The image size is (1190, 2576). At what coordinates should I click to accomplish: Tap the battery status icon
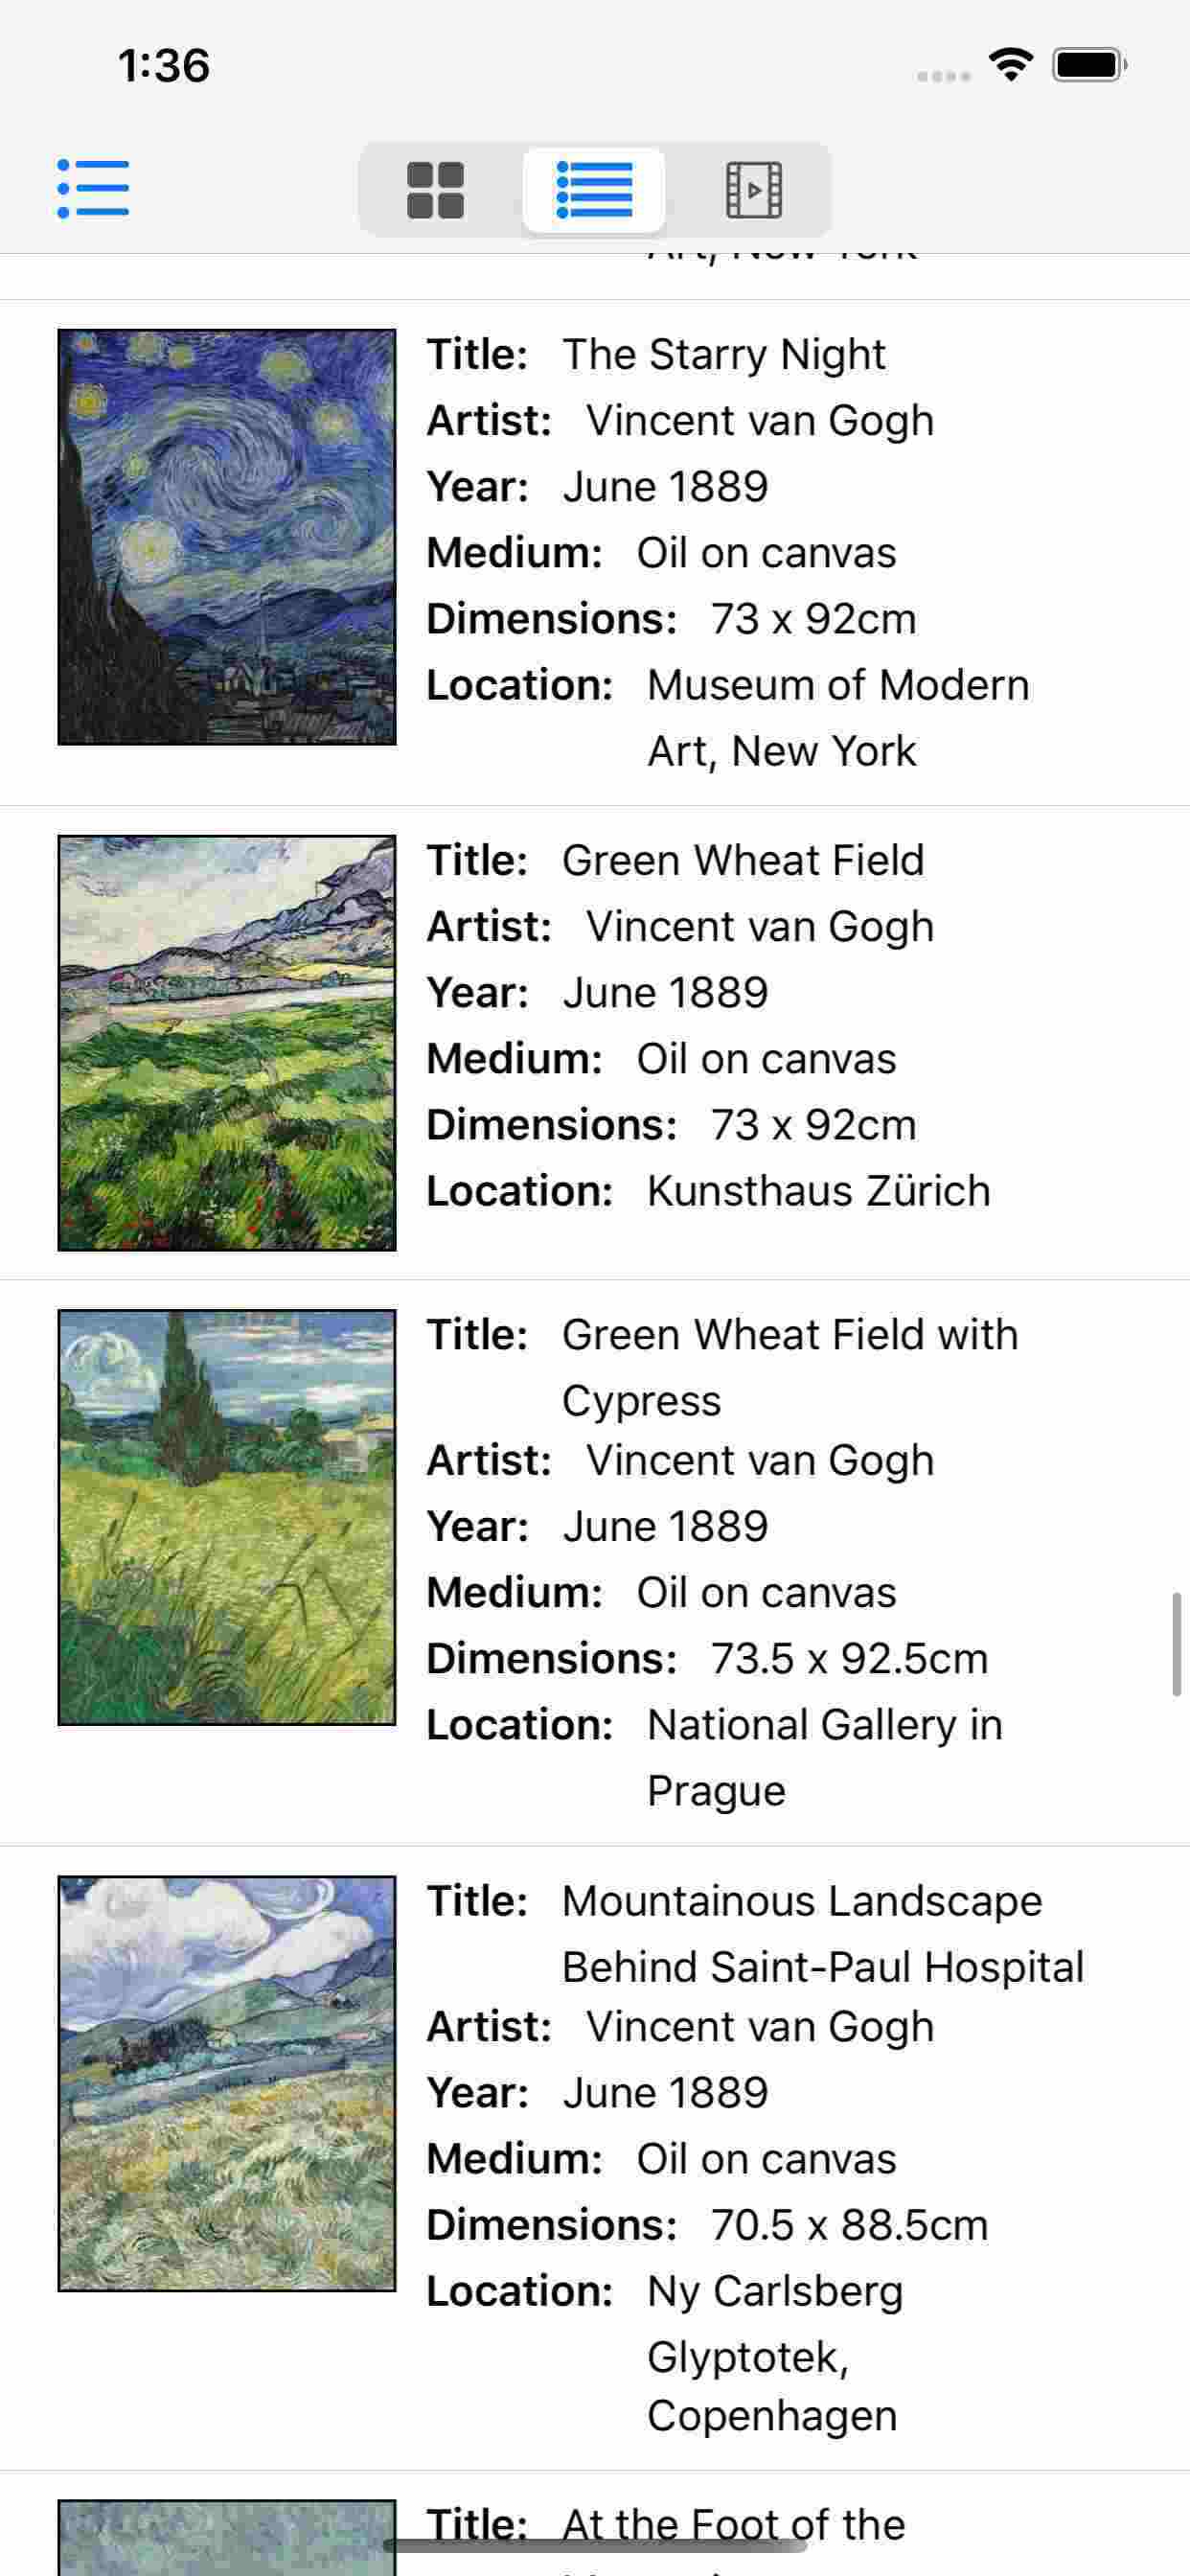click(1088, 66)
